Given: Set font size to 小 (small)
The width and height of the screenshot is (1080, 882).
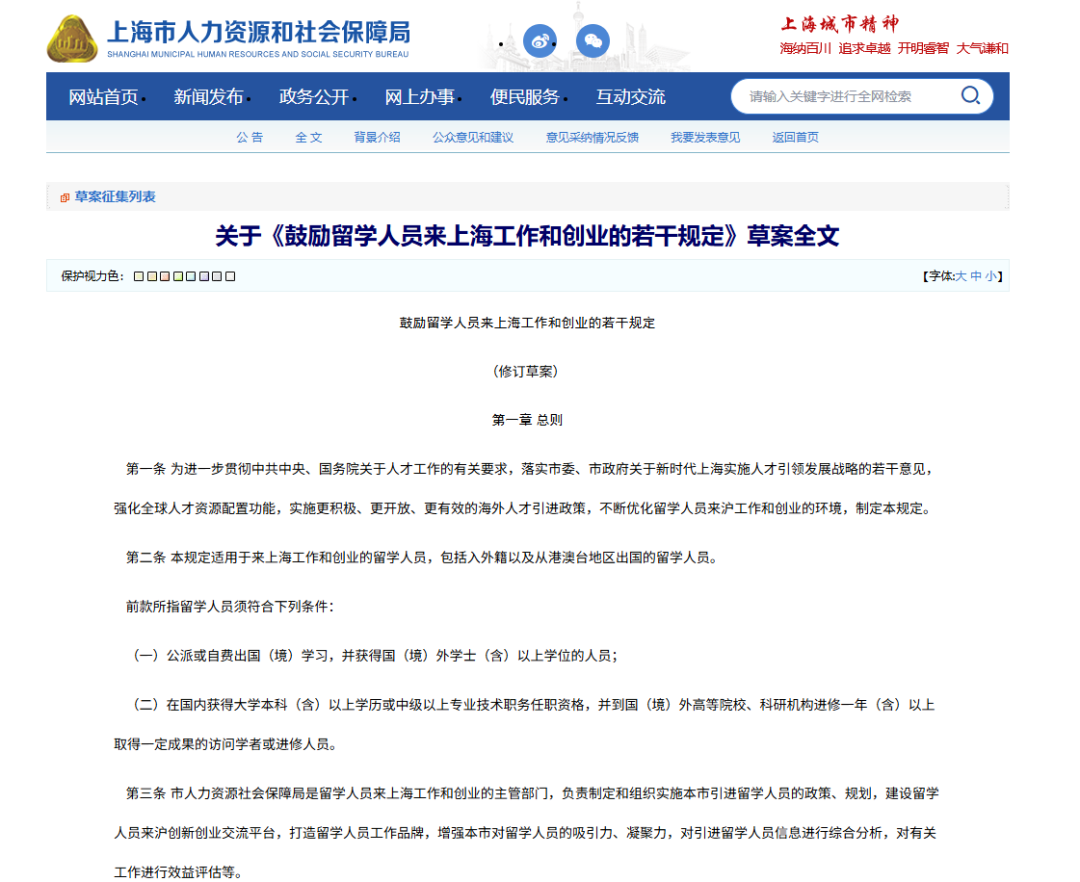Looking at the screenshot, I should pos(990,276).
